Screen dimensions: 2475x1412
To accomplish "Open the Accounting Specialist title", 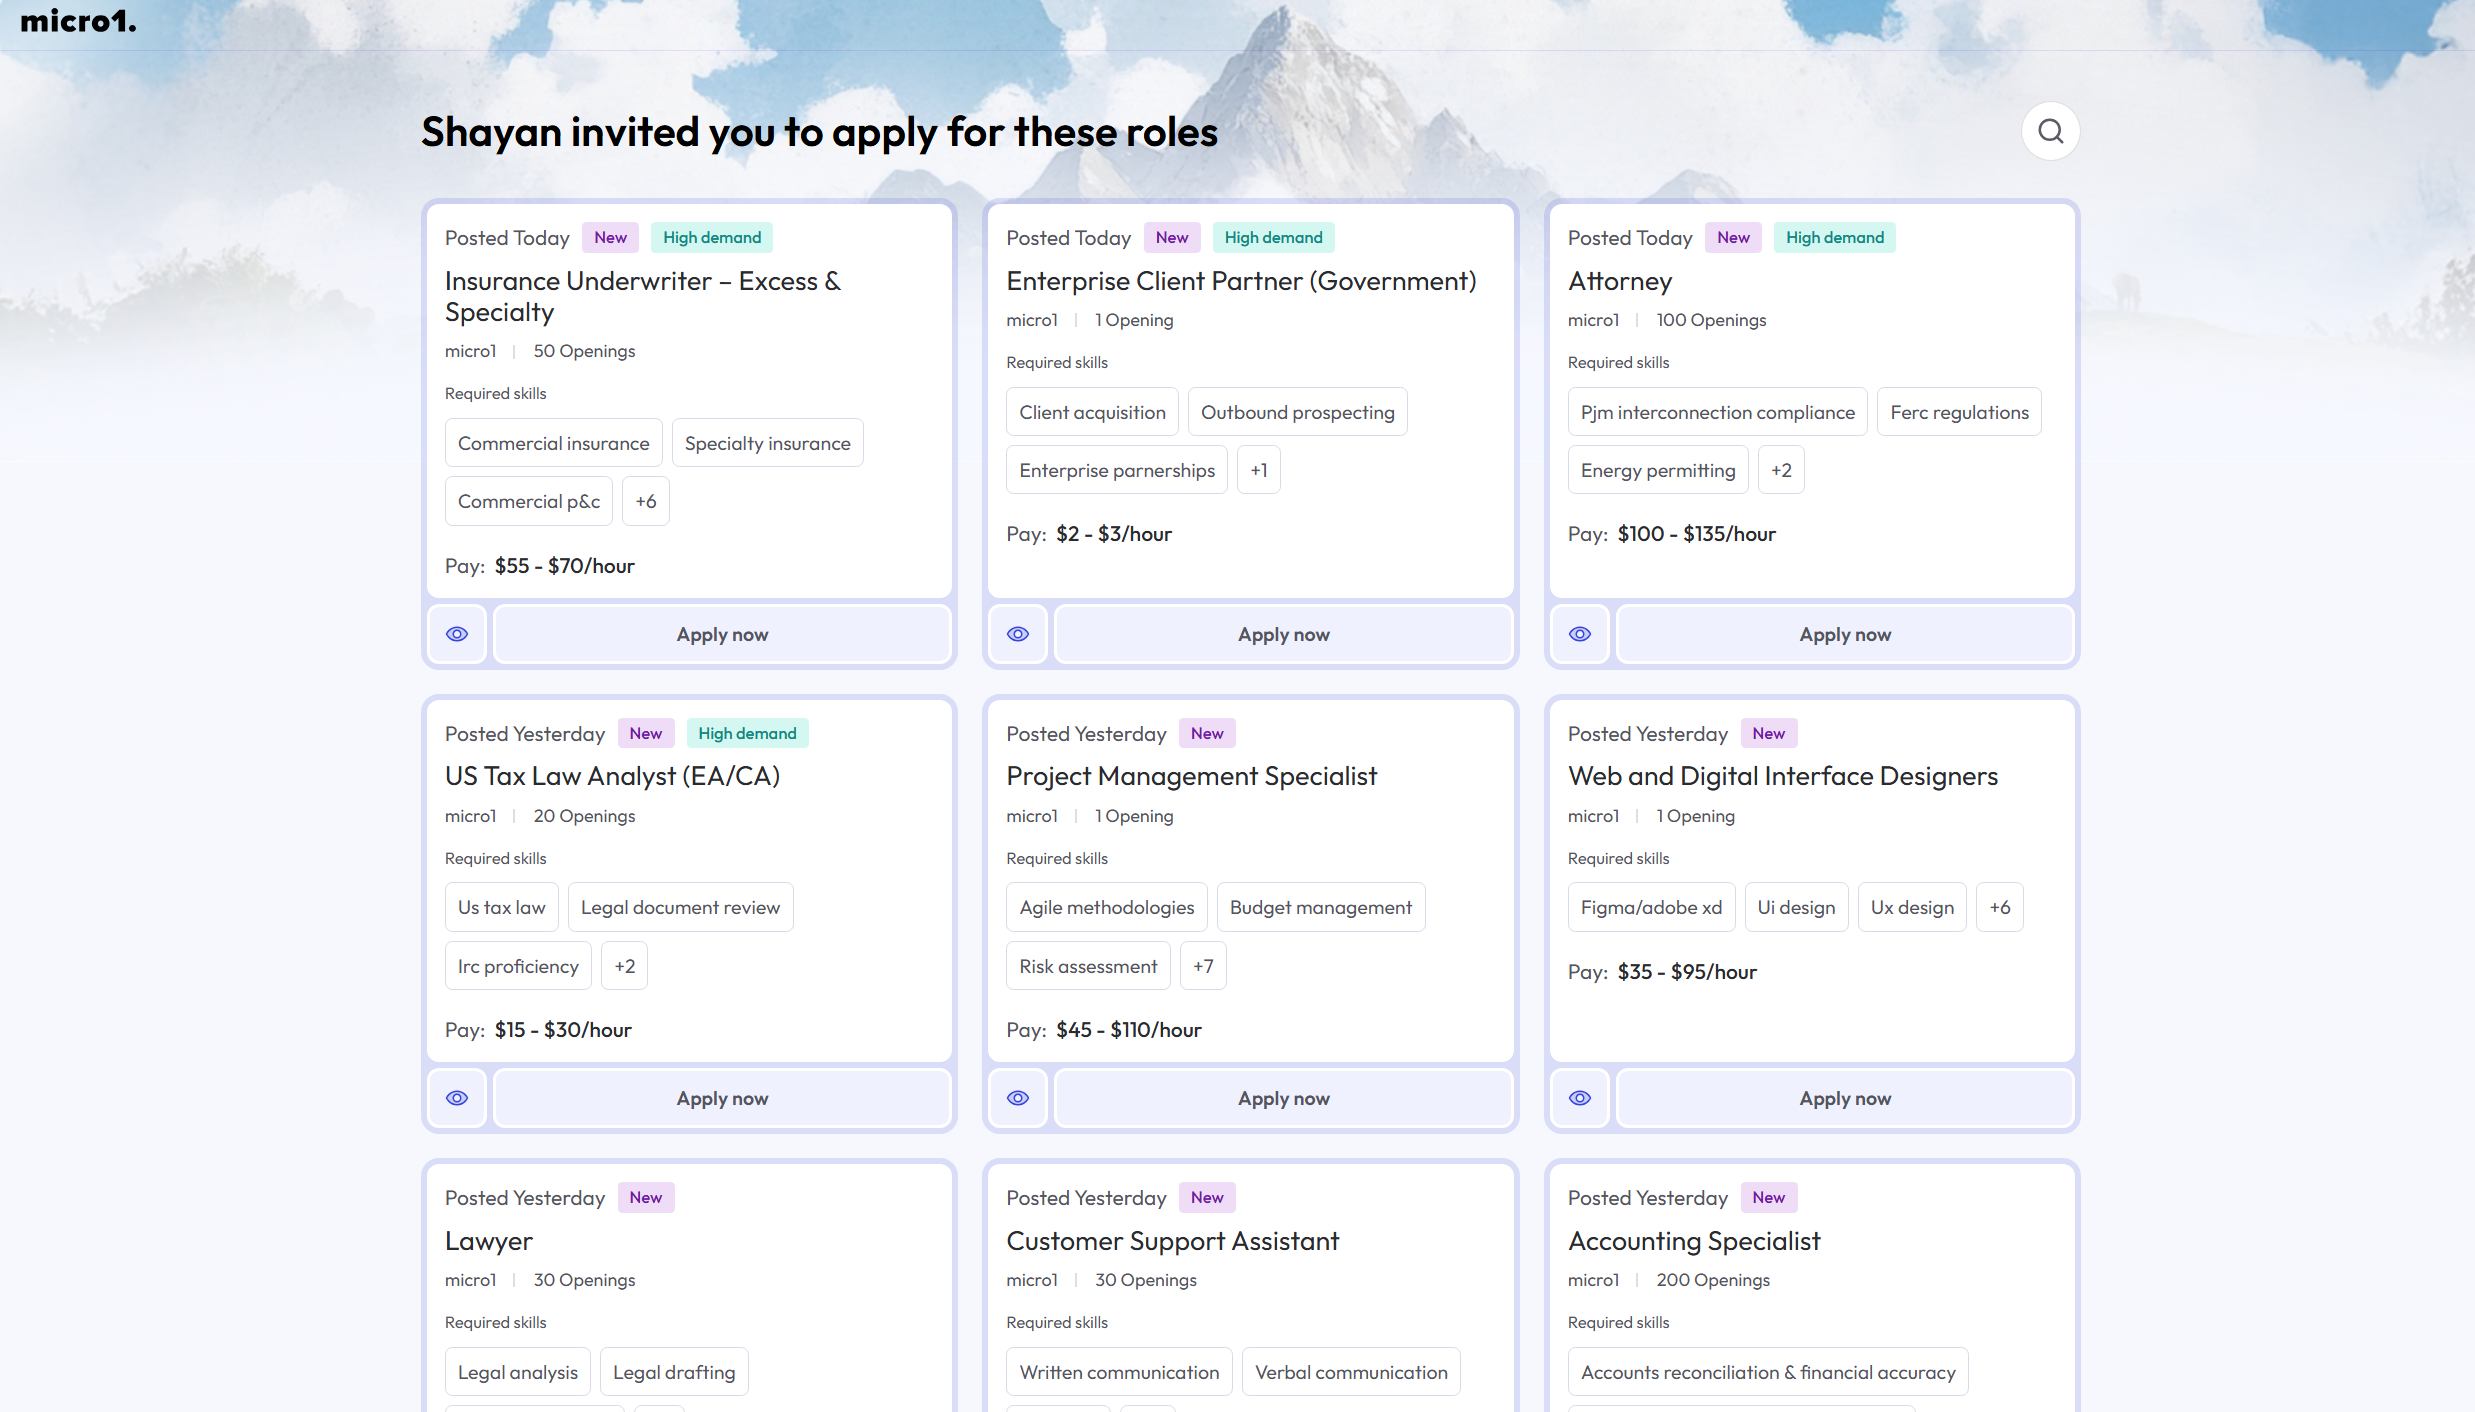I will tap(1694, 1241).
